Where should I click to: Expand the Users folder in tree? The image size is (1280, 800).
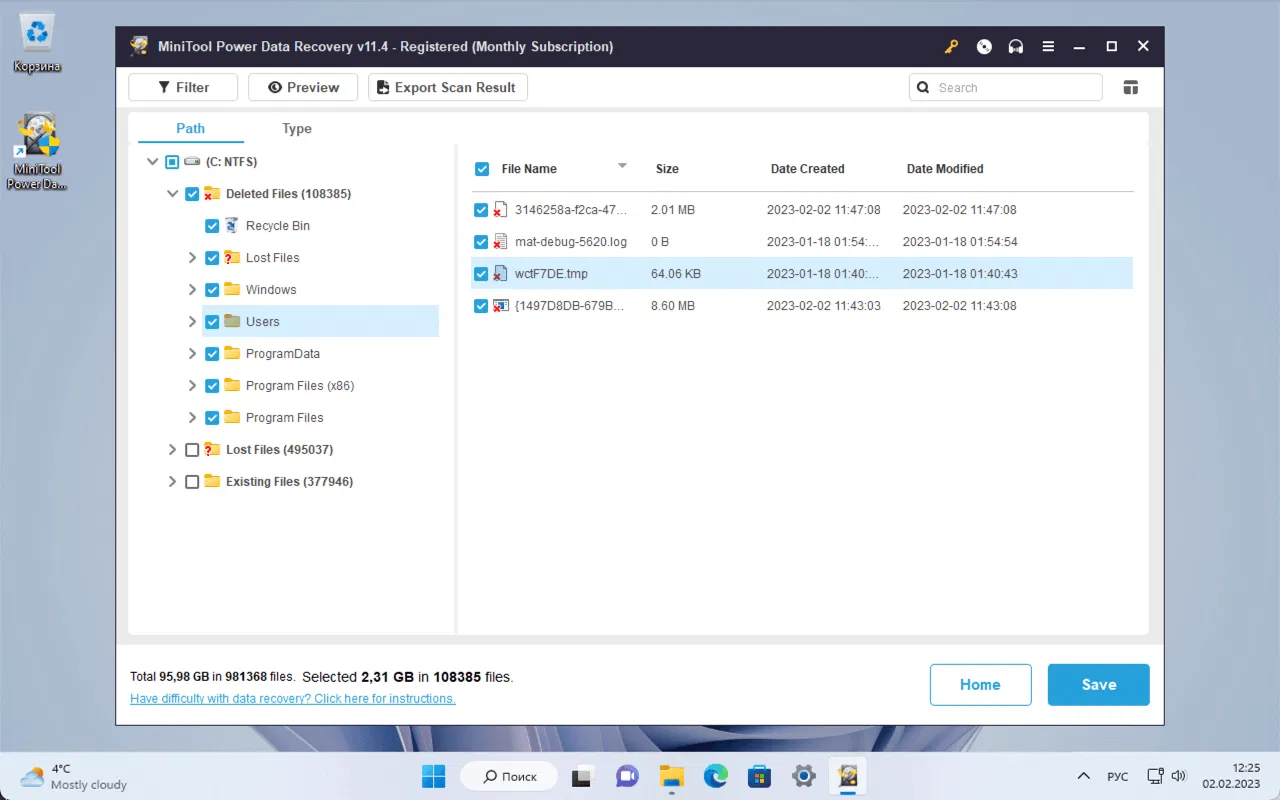[192, 322]
